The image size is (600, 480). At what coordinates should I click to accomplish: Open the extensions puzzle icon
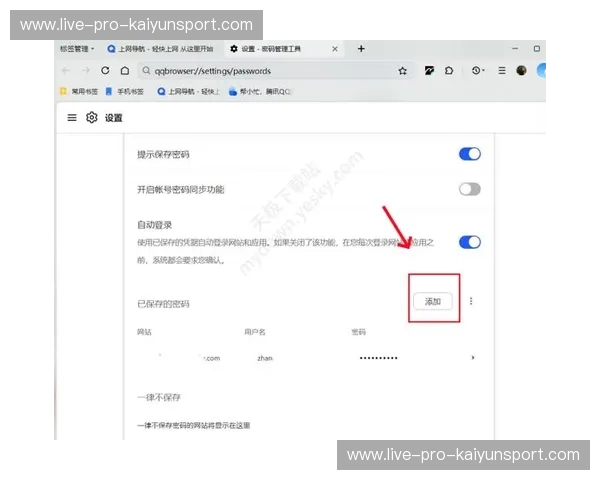pos(449,70)
